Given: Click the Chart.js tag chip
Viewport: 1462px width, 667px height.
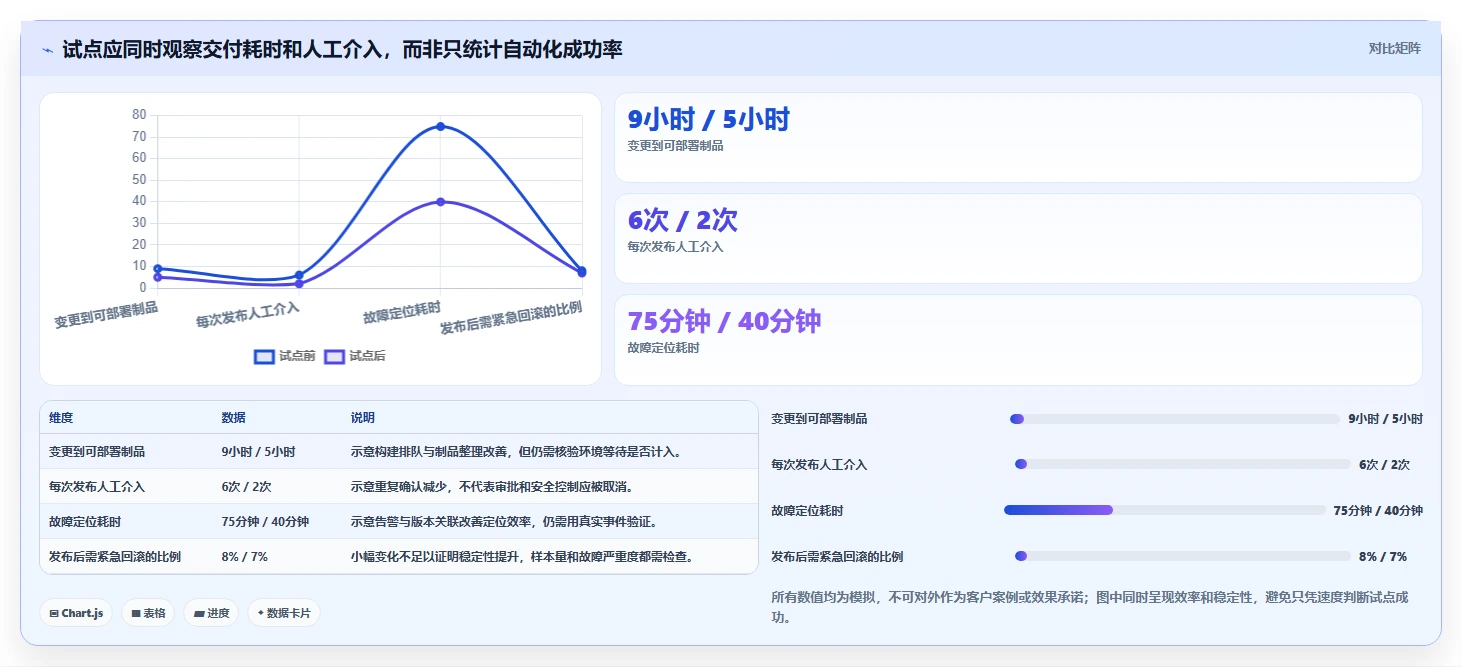Looking at the screenshot, I should click(76, 613).
